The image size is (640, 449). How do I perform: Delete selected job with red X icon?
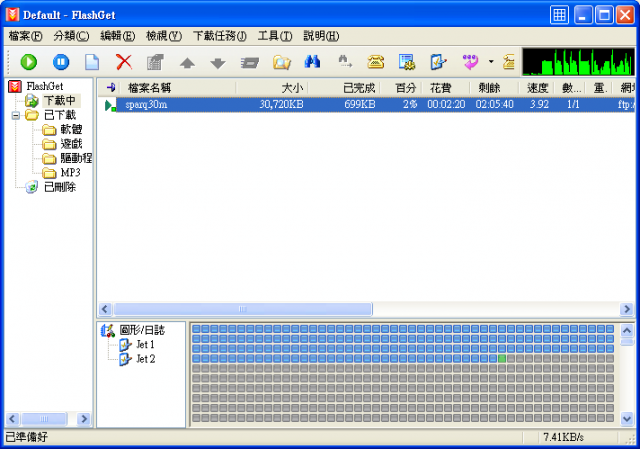[124, 62]
